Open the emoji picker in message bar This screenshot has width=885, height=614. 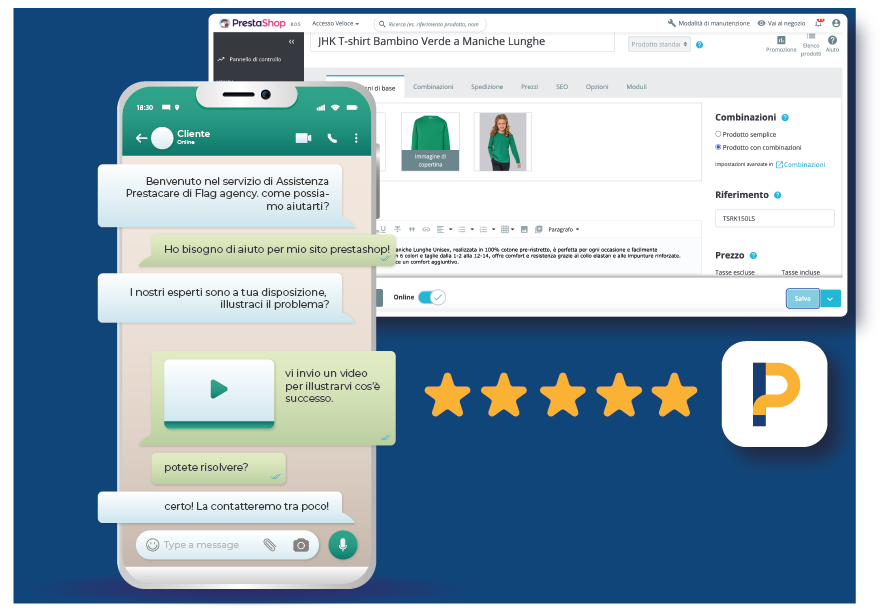[152, 545]
